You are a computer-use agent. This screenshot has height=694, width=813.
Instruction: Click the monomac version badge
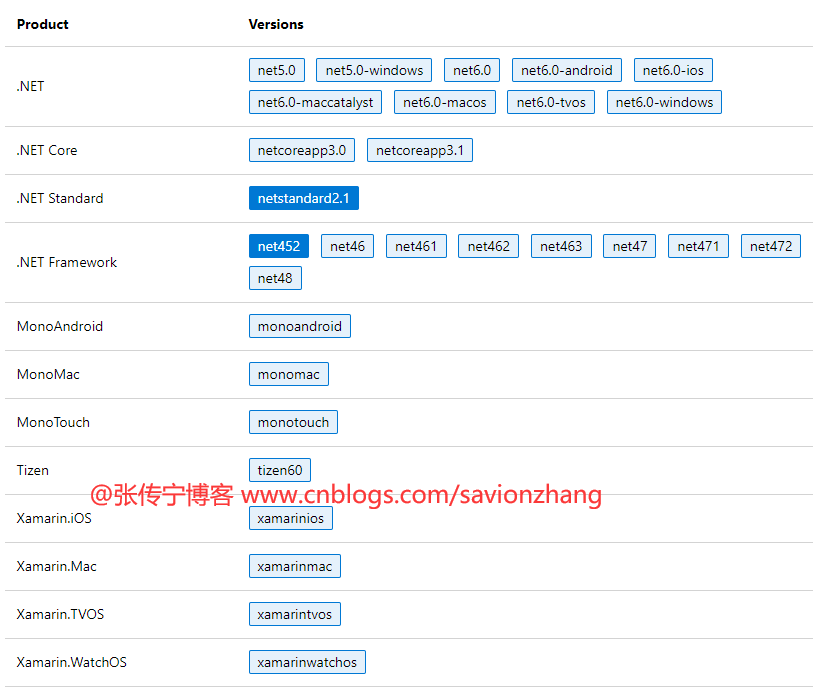(288, 374)
